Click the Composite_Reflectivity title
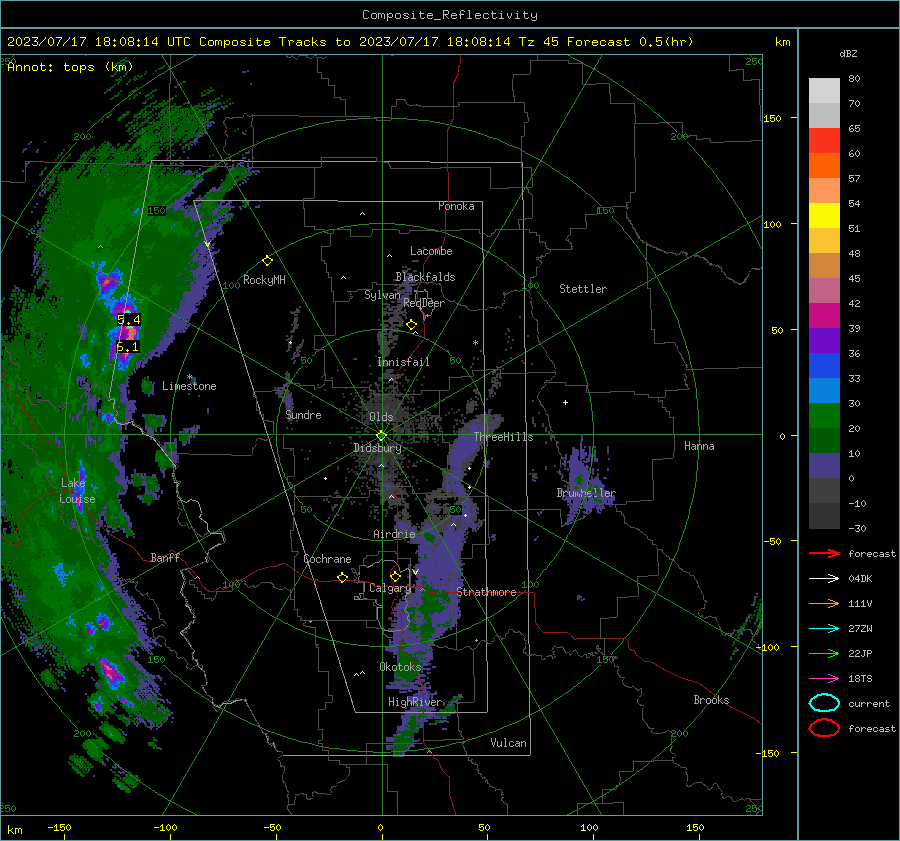900x841 pixels. (449, 15)
